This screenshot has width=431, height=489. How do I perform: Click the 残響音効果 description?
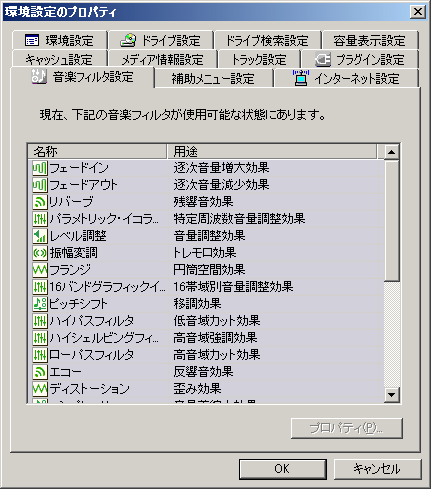[x=203, y=202]
